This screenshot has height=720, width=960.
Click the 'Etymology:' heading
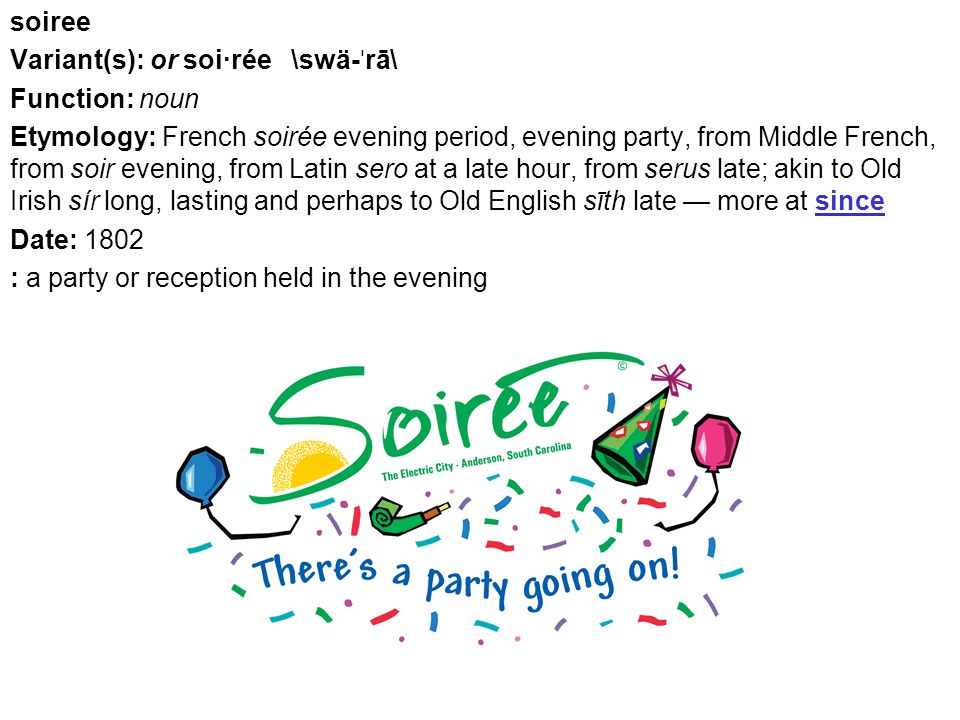[83, 137]
